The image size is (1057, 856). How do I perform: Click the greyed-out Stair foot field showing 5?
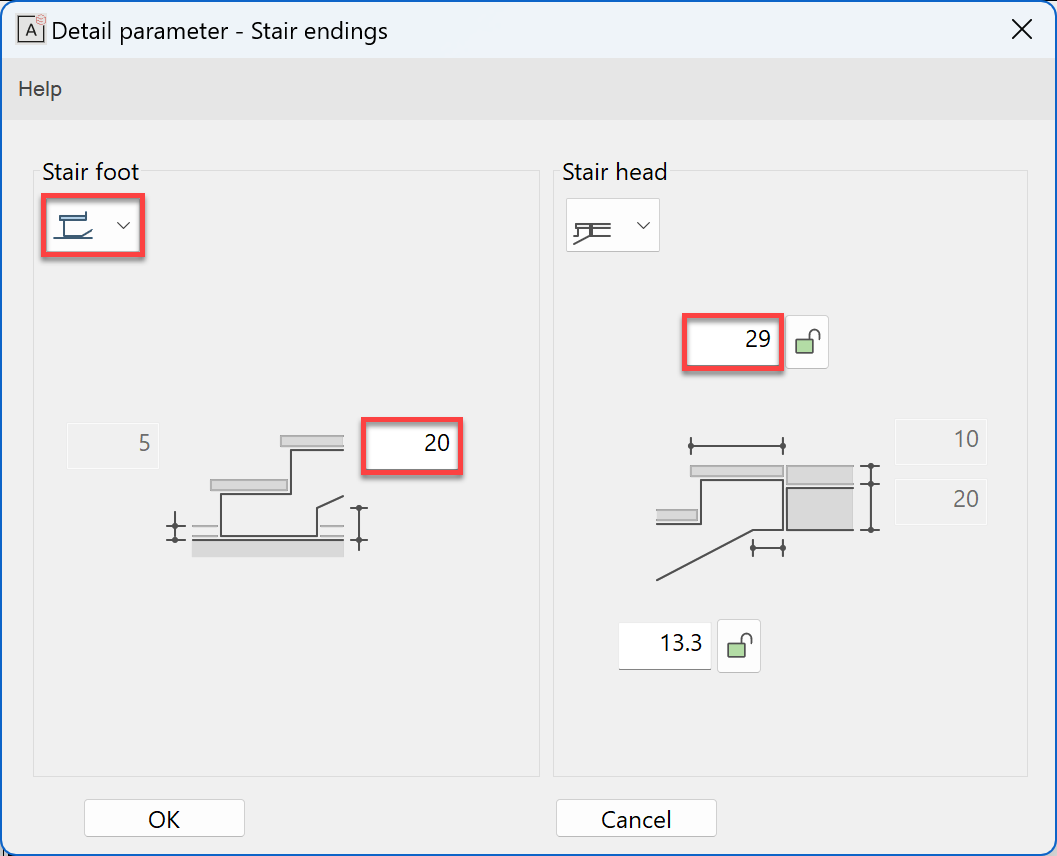click(113, 443)
